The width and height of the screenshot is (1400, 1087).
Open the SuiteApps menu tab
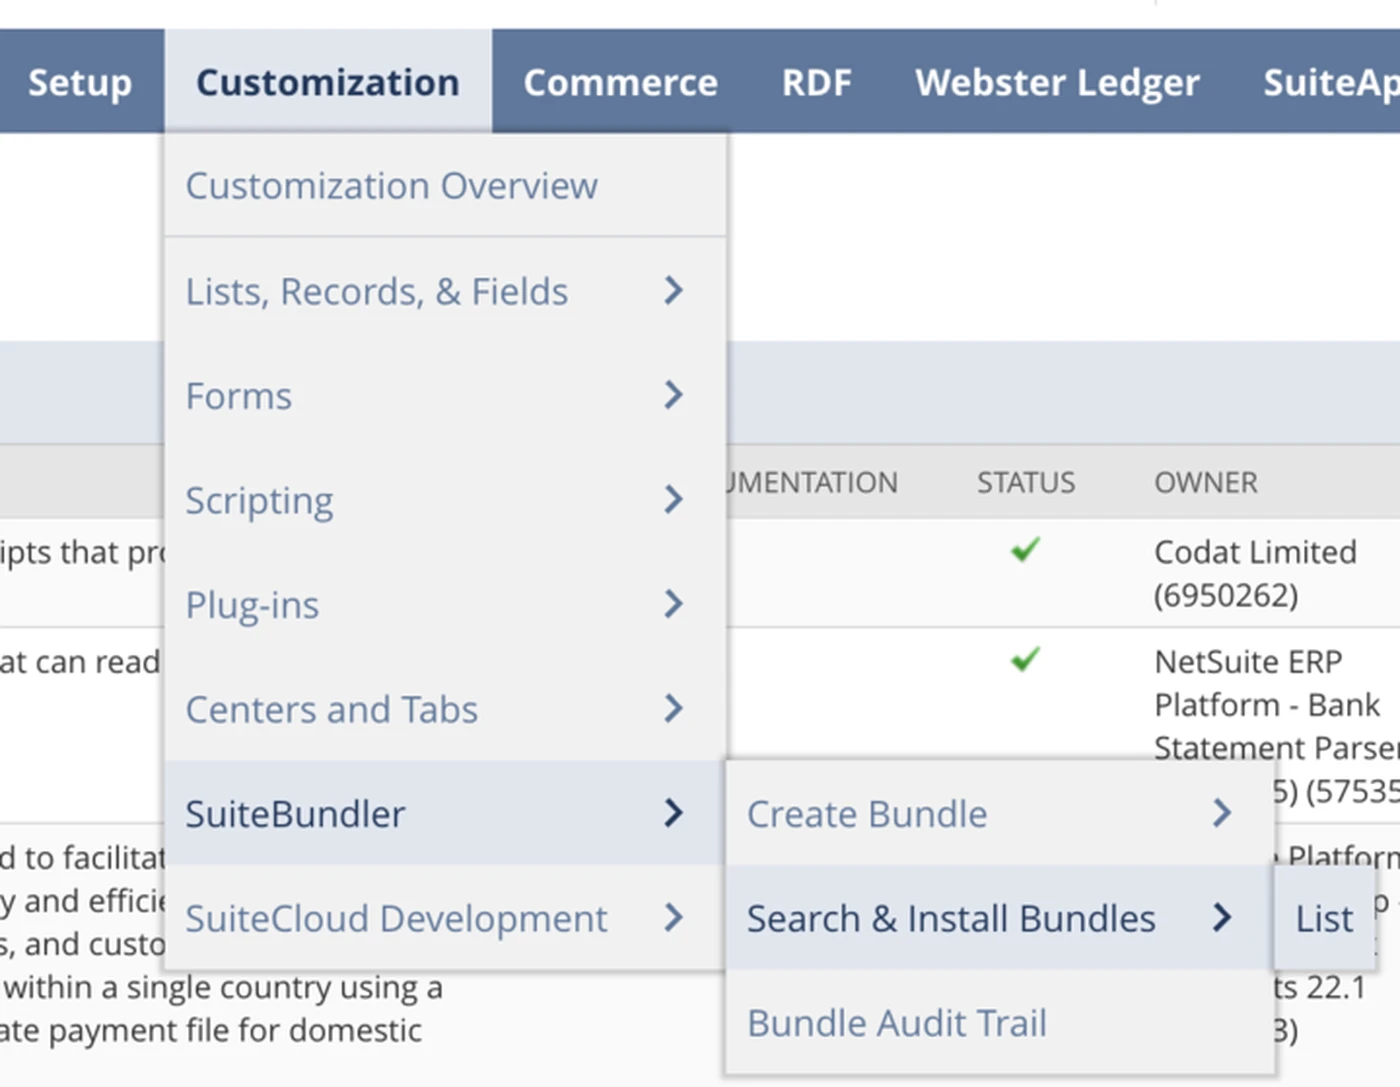tap(1330, 82)
